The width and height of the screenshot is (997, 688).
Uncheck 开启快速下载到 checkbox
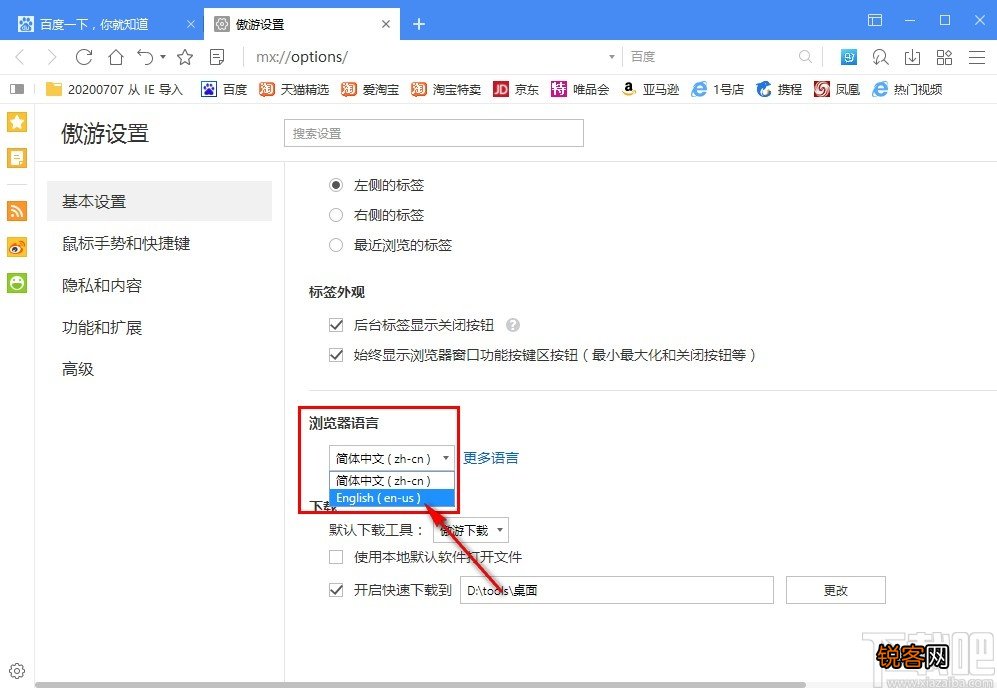[x=336, y=590]
